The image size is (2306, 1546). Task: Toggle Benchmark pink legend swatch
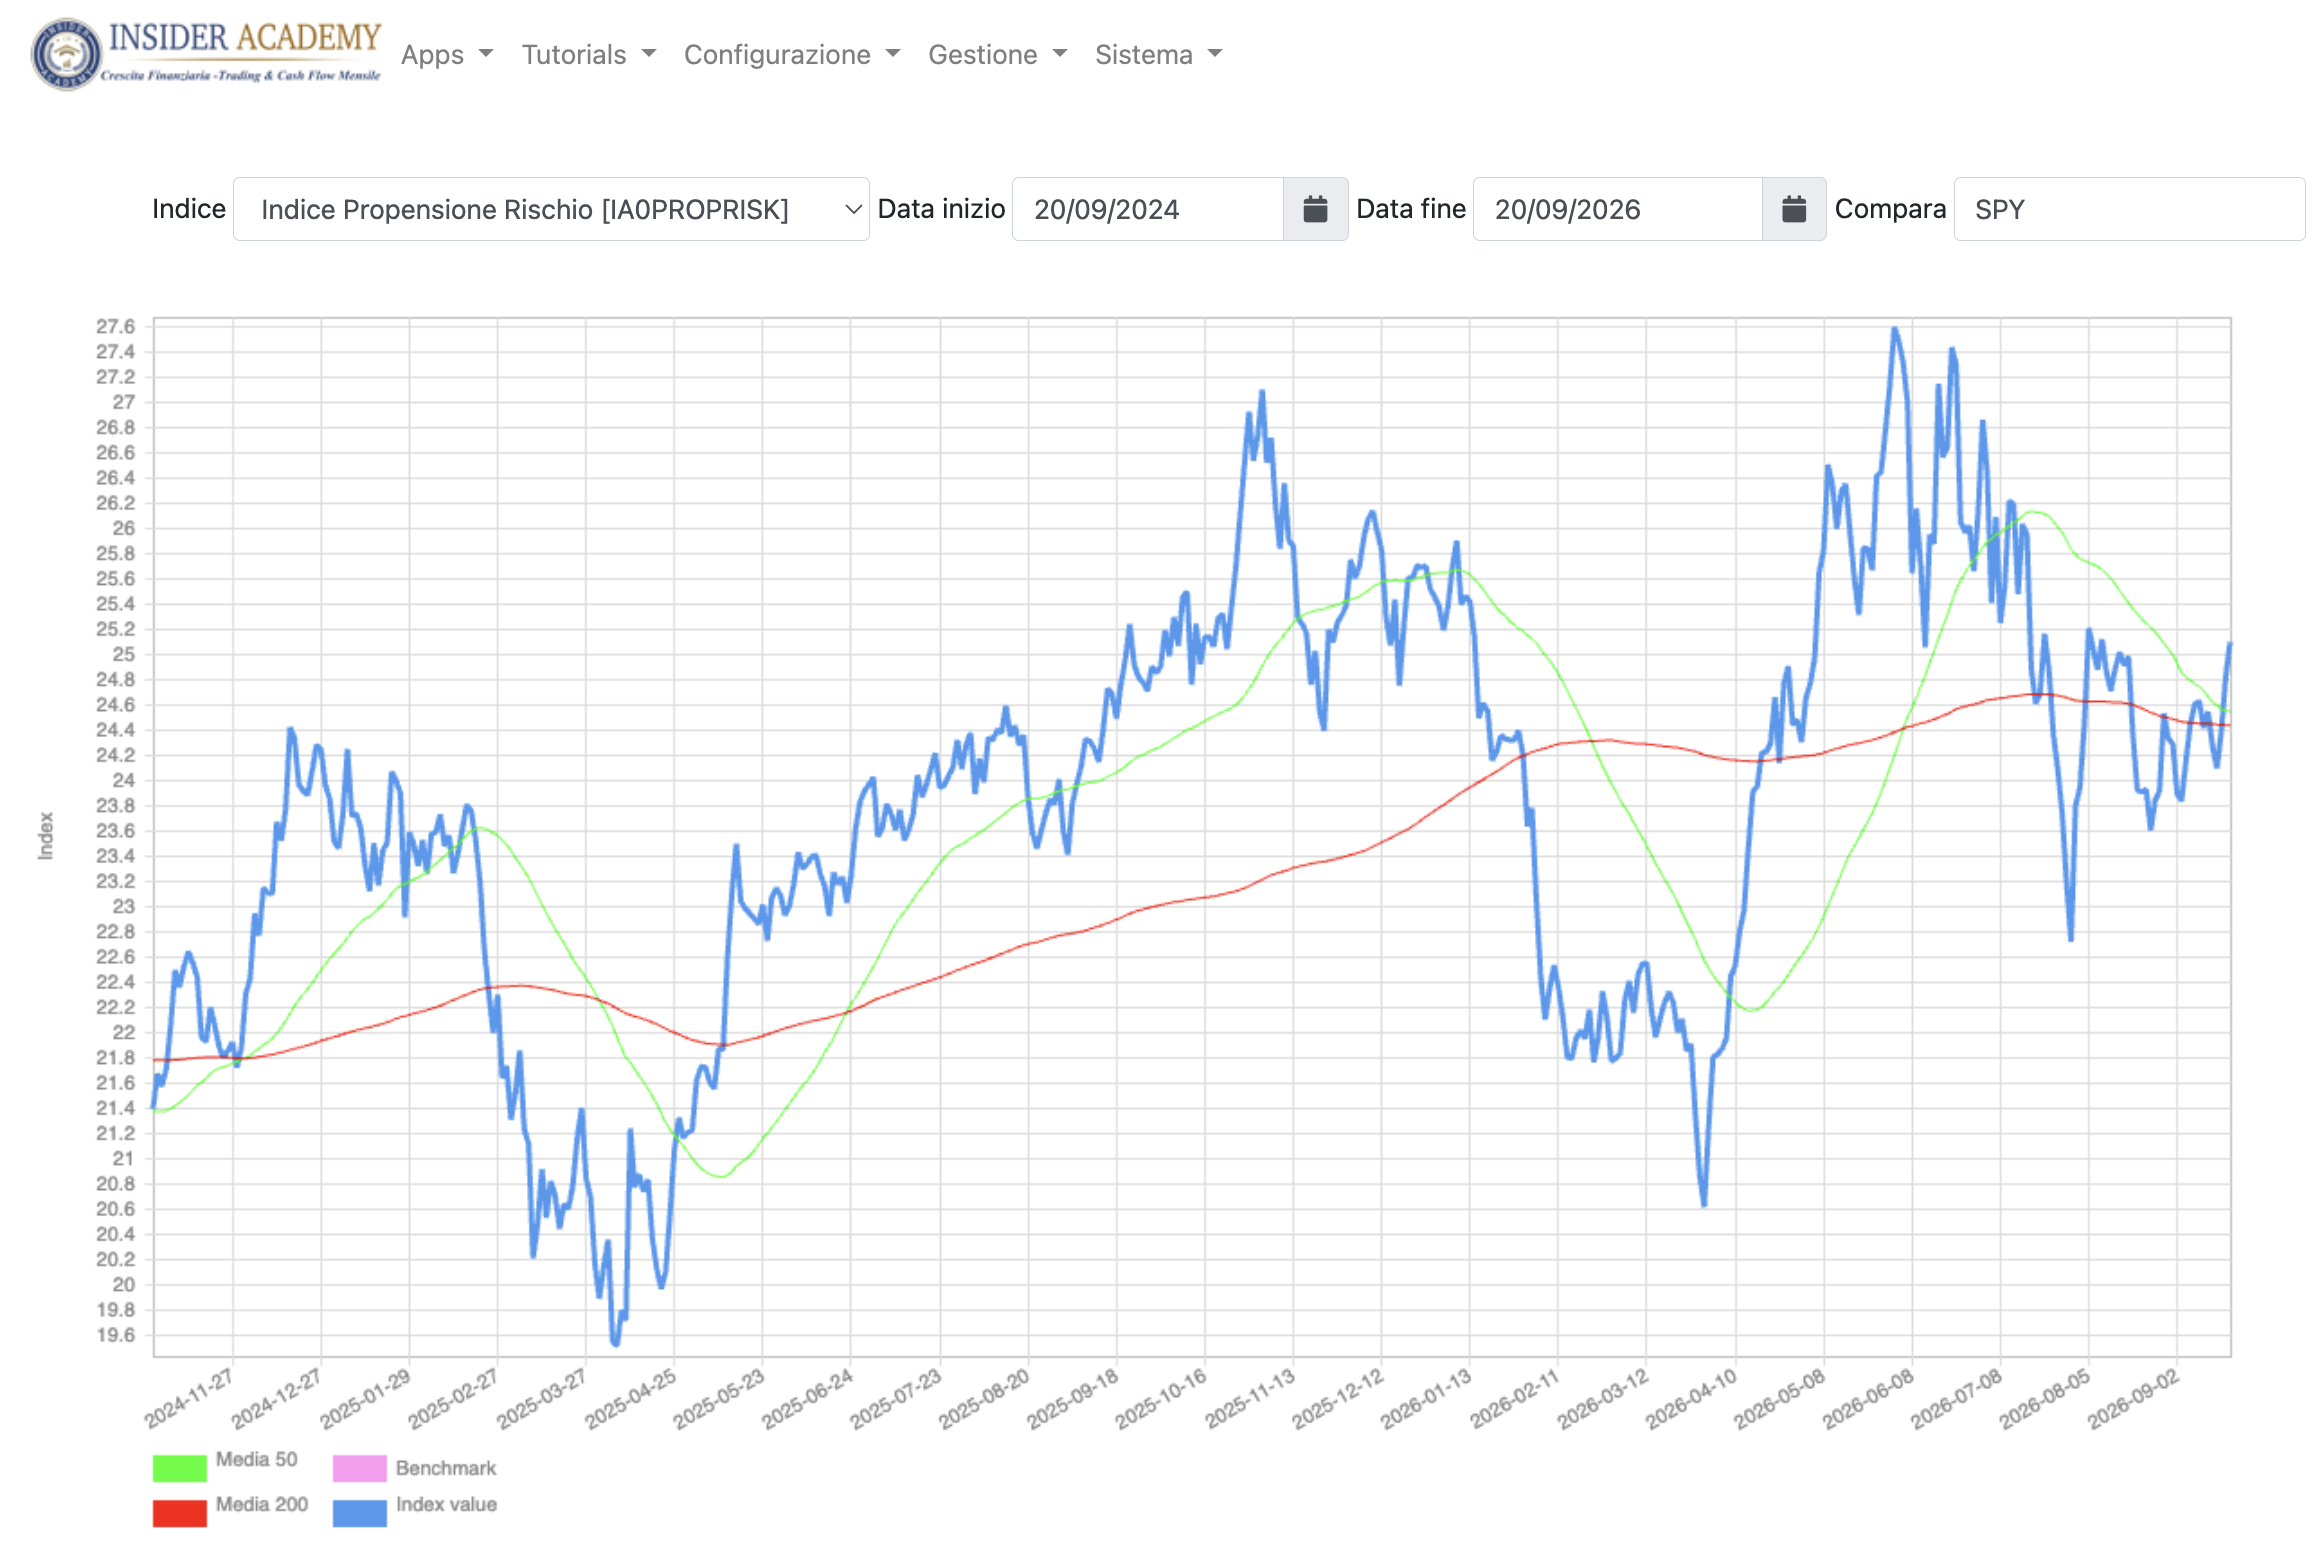pos(359,1467)
